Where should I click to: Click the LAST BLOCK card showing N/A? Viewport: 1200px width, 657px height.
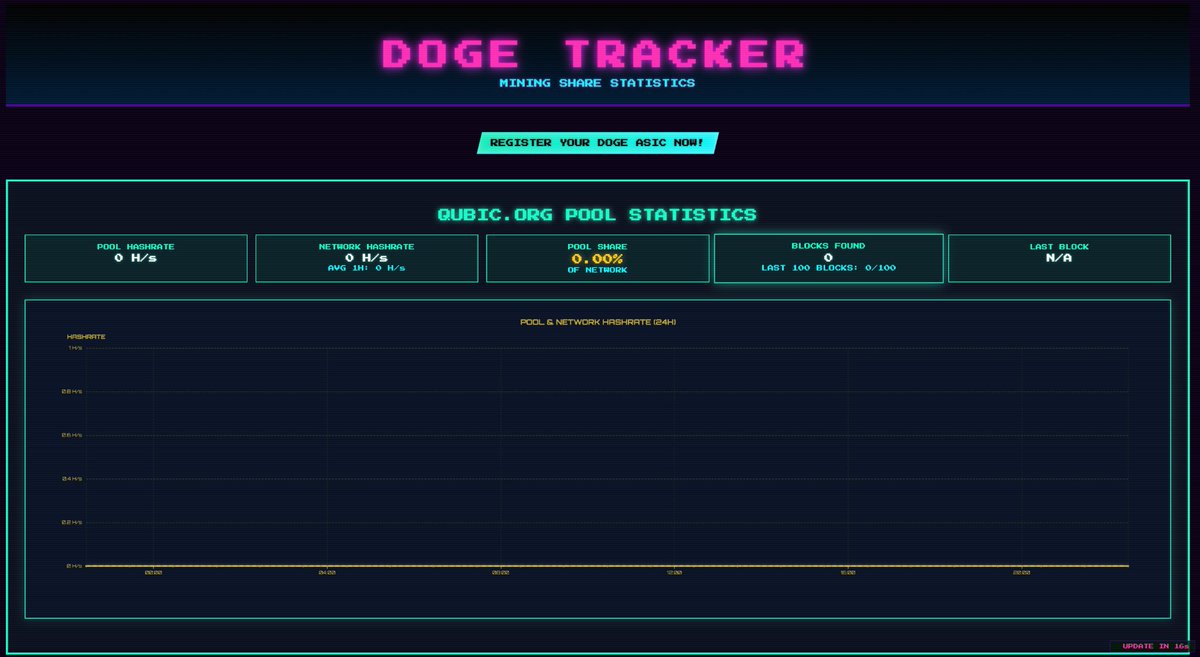[1060, 258]
